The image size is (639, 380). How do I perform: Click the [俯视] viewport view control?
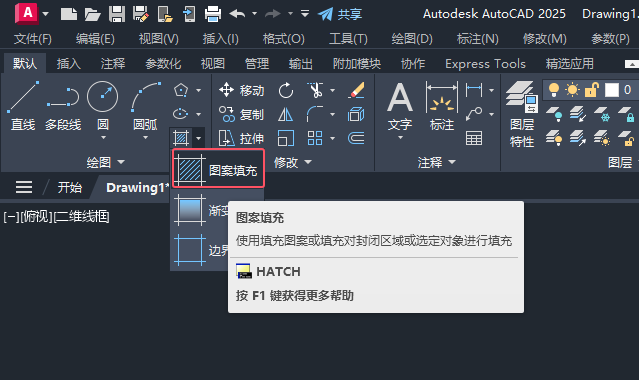36,217
